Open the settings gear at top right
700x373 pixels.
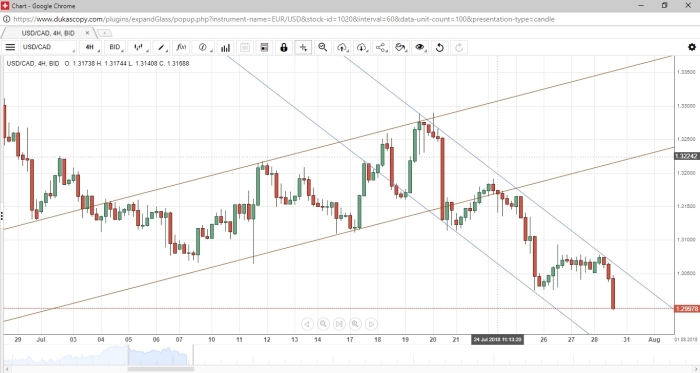pyautogui.click(x=692, y=47)
